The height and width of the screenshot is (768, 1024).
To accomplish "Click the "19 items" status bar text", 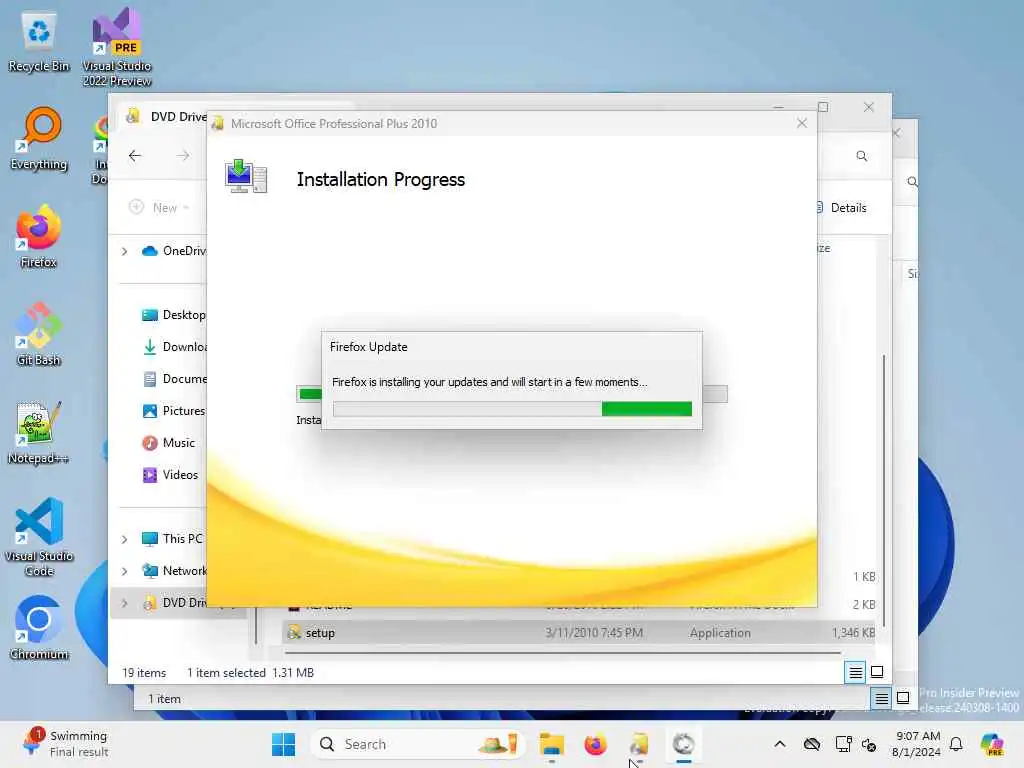I will coord(144,673).
